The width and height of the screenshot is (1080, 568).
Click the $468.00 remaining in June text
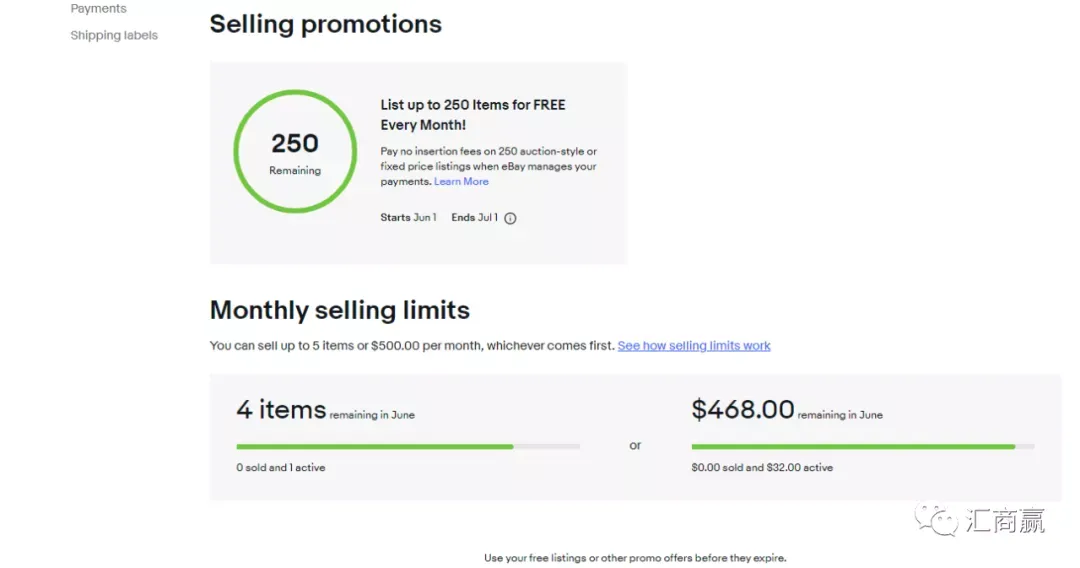click(787, 410)
